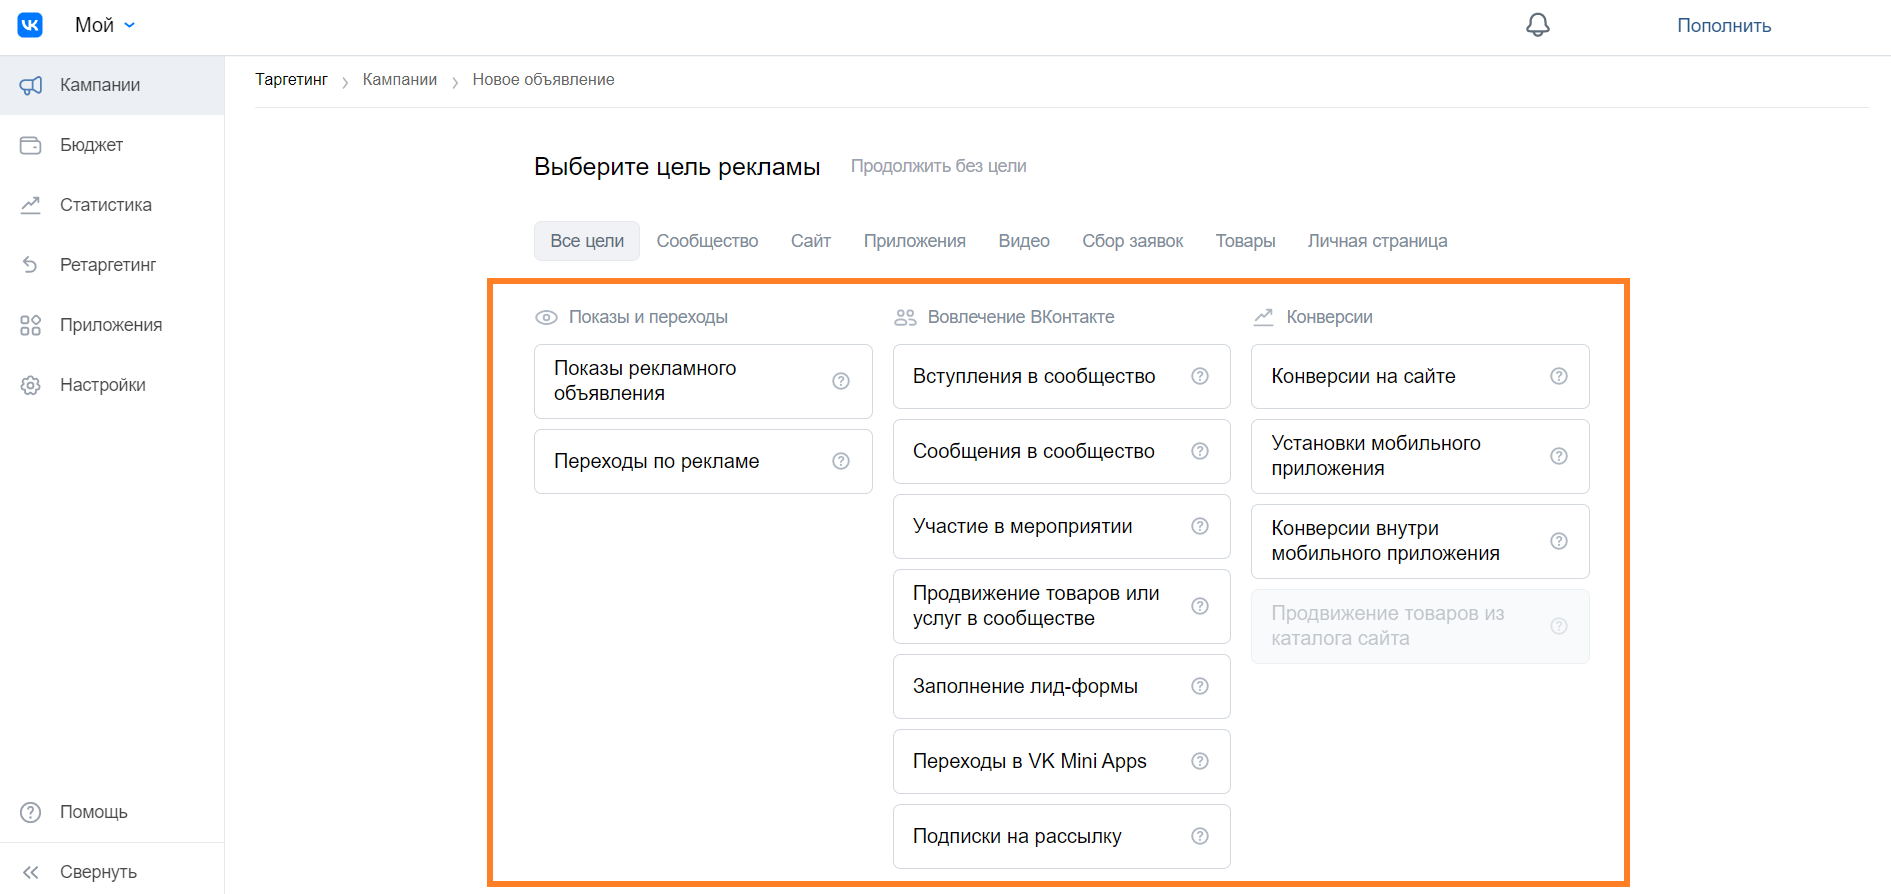Click the collapse double-chevron icon

[31, 872]
